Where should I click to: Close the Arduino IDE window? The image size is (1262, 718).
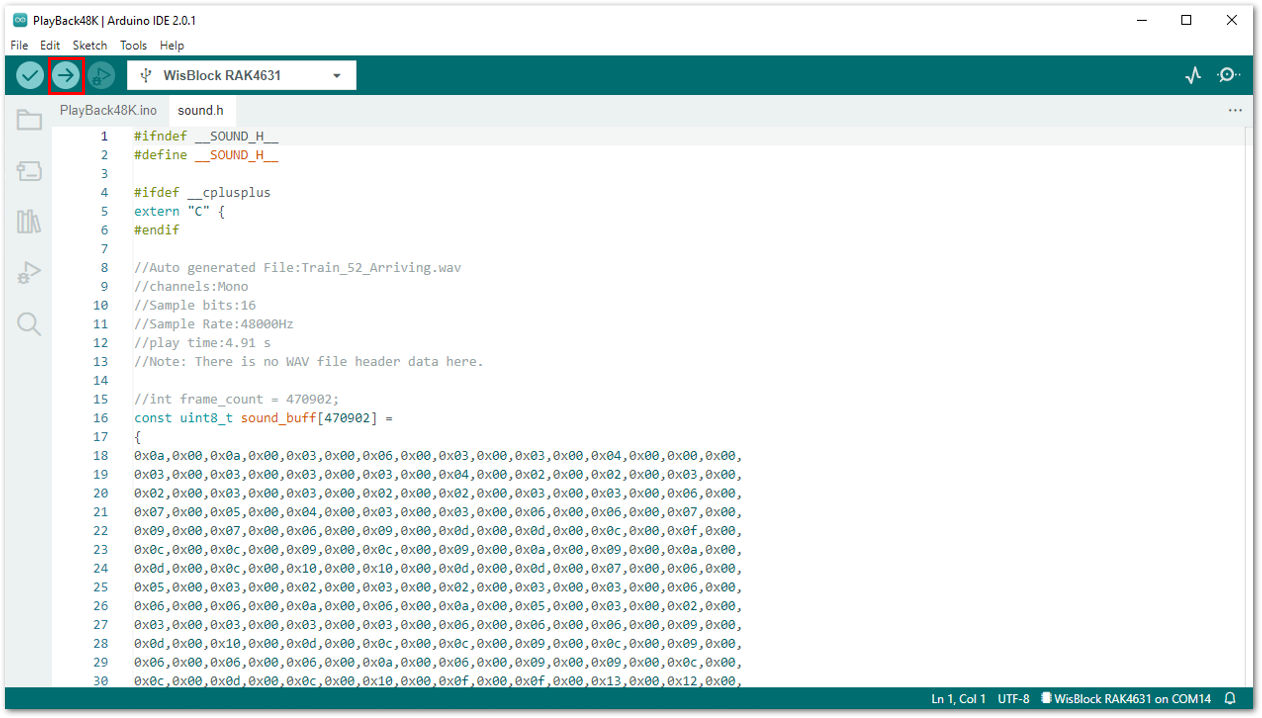tap(1232, 20)
